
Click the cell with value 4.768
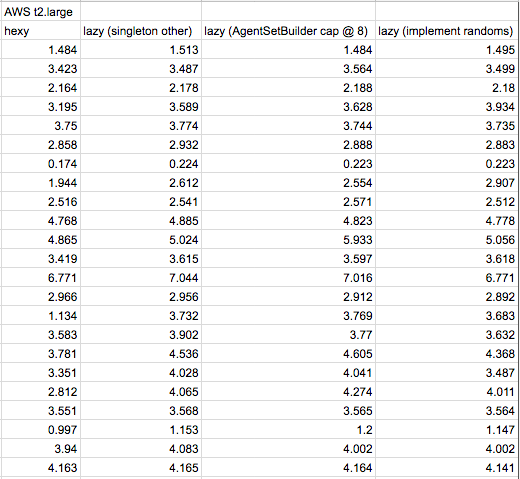tap(41, 221)
